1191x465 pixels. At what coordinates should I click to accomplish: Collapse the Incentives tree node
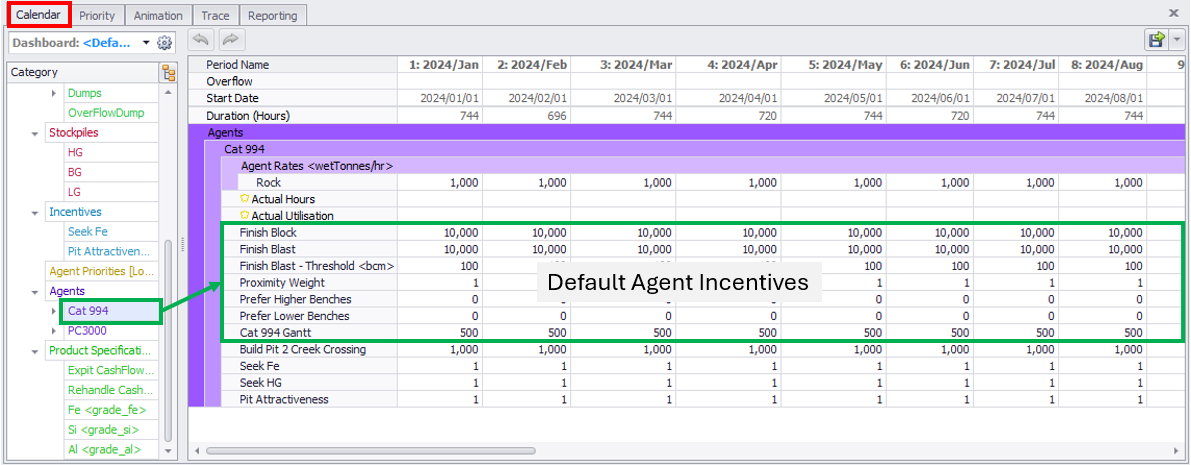(x=36, y=212)
